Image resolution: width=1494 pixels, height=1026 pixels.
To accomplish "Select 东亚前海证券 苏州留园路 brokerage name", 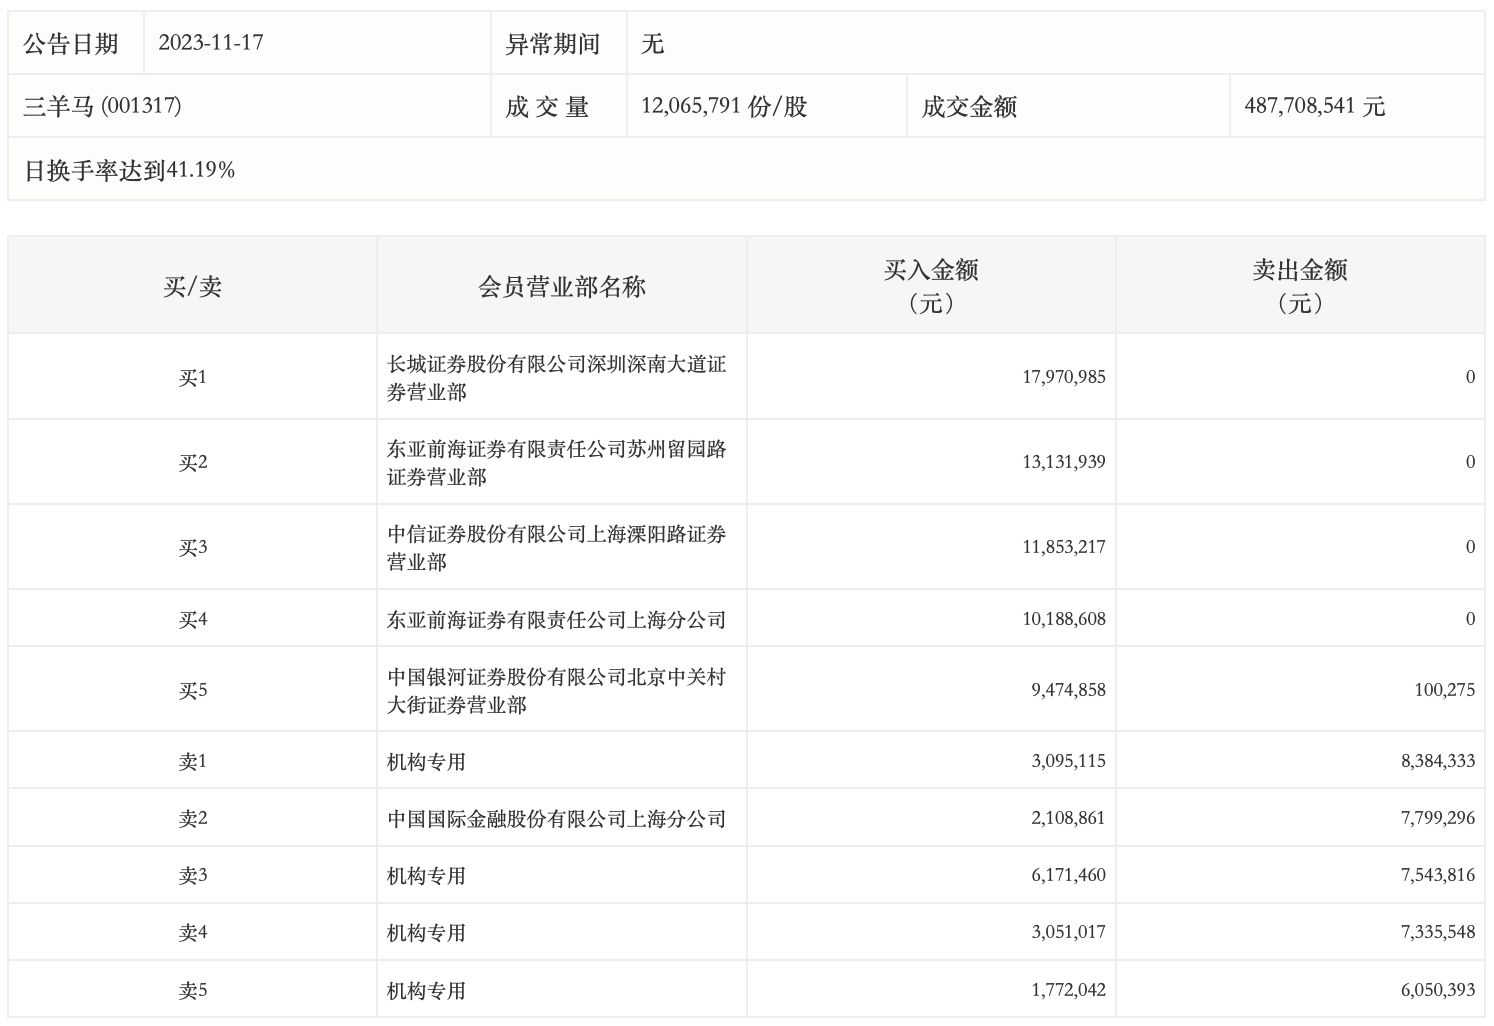I will [x=556, y=463].
